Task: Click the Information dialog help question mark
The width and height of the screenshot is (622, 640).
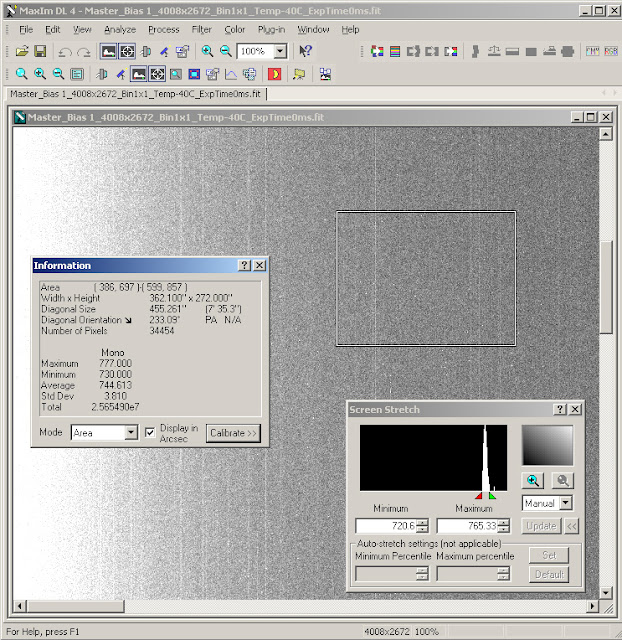Action: click(x=244, y=265)
